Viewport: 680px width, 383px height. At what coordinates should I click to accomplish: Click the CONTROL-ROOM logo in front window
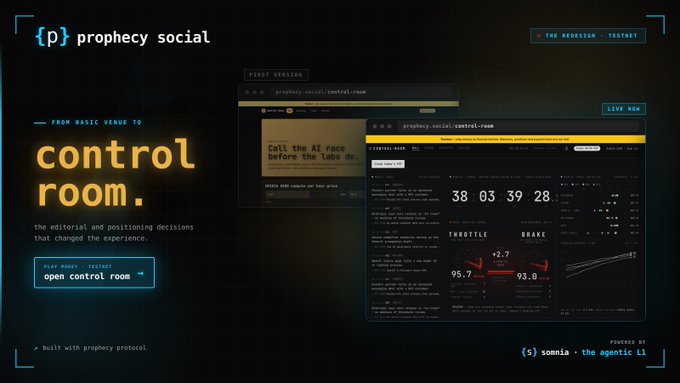(387, 148)
